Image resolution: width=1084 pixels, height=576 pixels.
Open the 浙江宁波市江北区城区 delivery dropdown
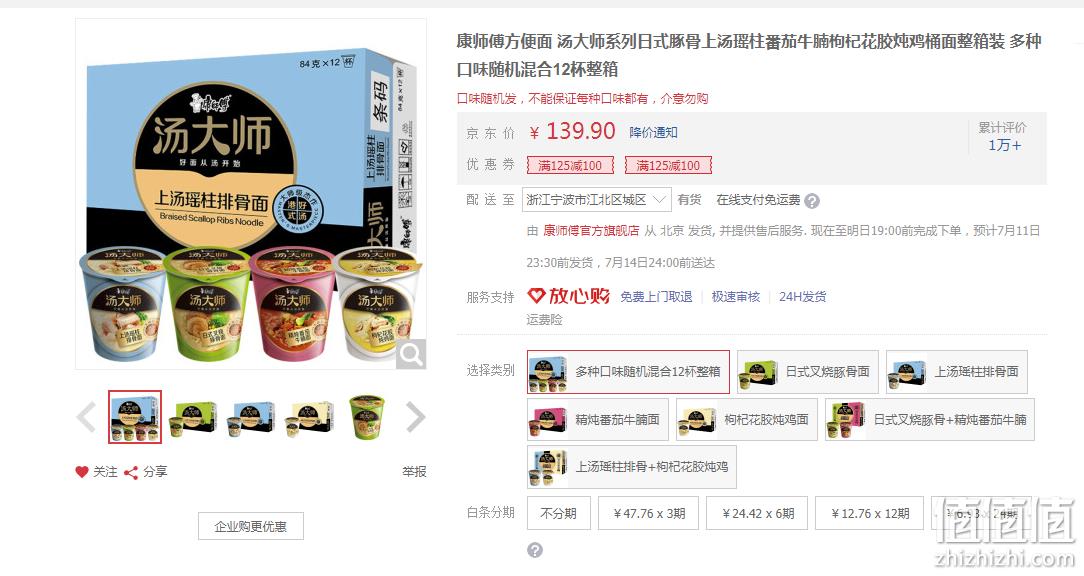pos(597,200)
